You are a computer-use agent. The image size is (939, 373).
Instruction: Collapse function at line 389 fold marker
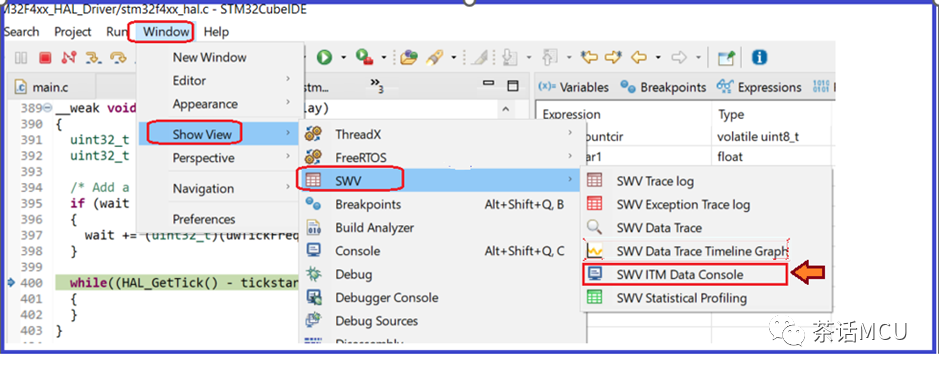point(48,108)
